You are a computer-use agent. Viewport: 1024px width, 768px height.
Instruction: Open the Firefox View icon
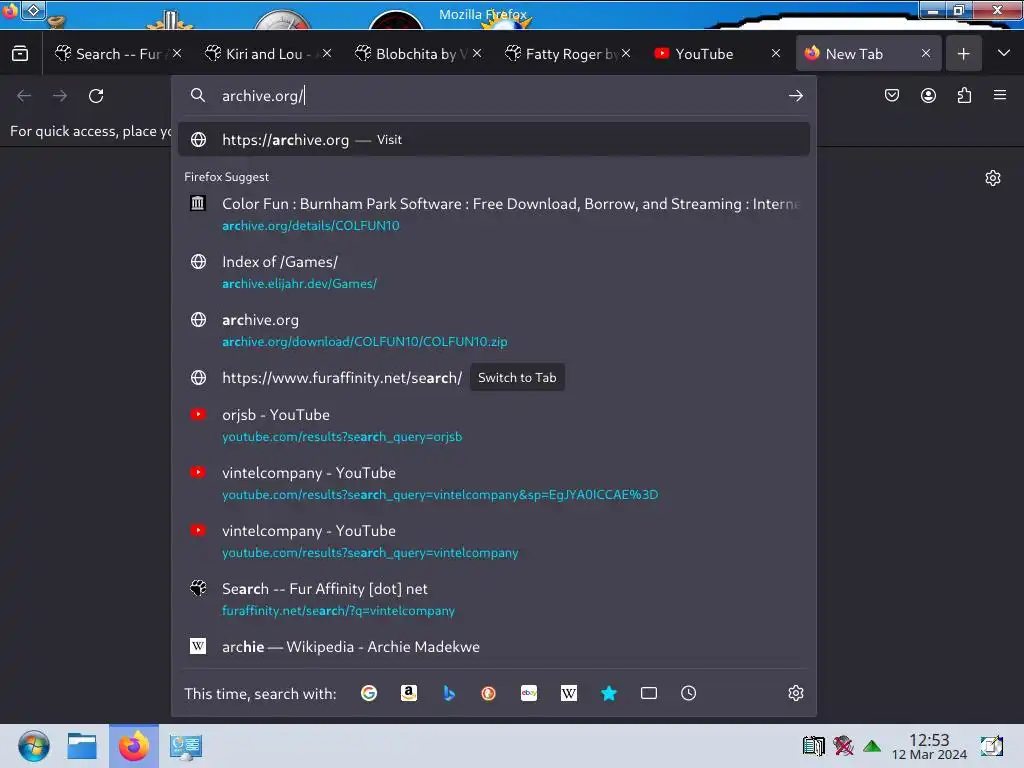[20, 54]
